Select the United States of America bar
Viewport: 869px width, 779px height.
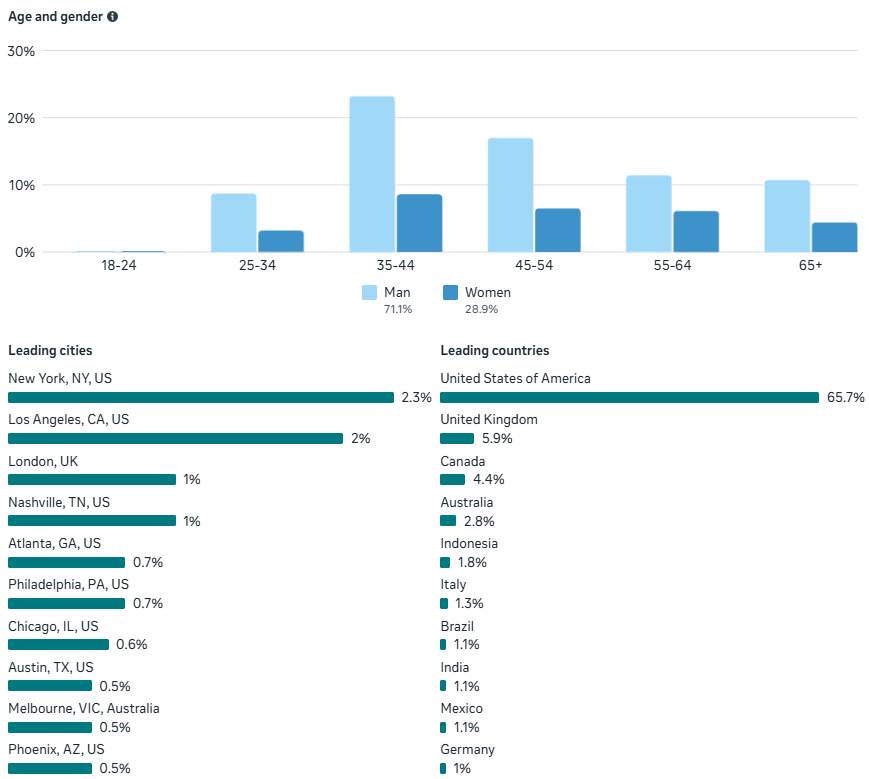(x=629, y=397)
